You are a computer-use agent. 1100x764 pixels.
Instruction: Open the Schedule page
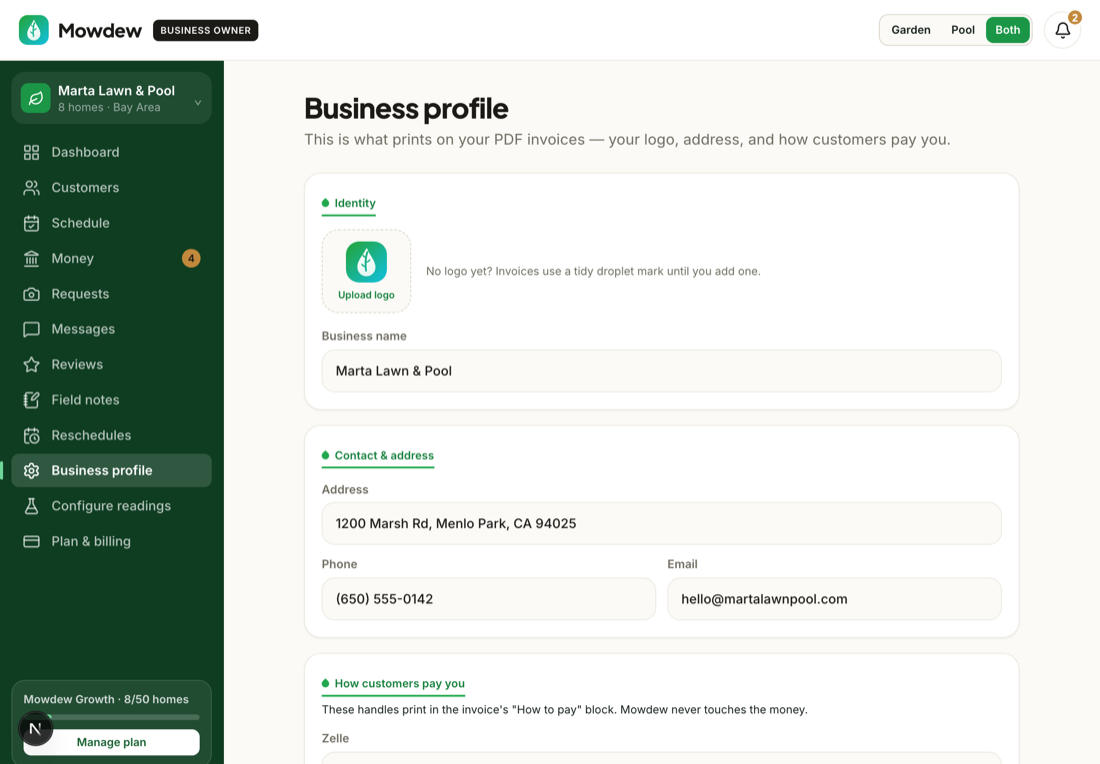pos(112,223)
